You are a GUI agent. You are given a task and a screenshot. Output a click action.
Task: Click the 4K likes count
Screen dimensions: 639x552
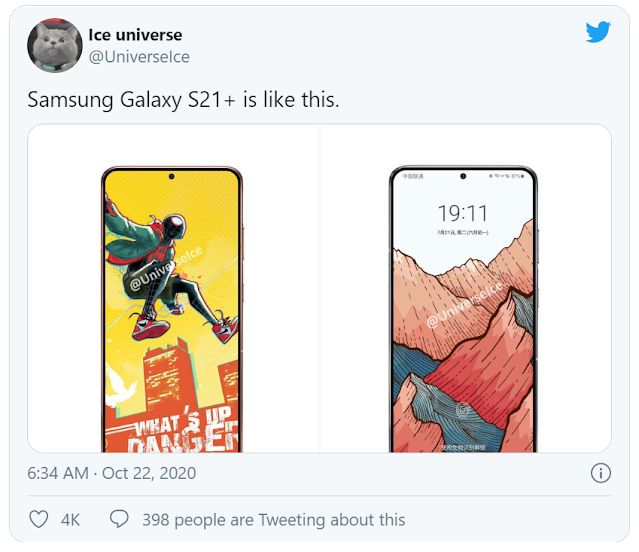(x=71, y=520)
